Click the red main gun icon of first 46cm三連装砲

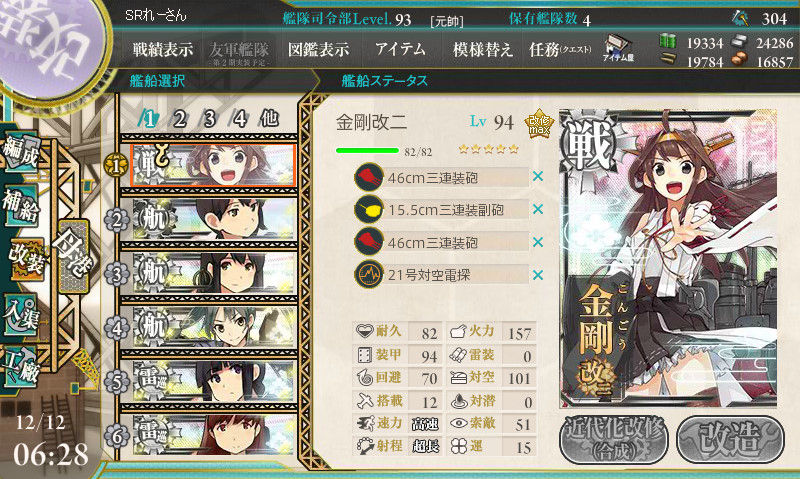(x=368, y=177)
